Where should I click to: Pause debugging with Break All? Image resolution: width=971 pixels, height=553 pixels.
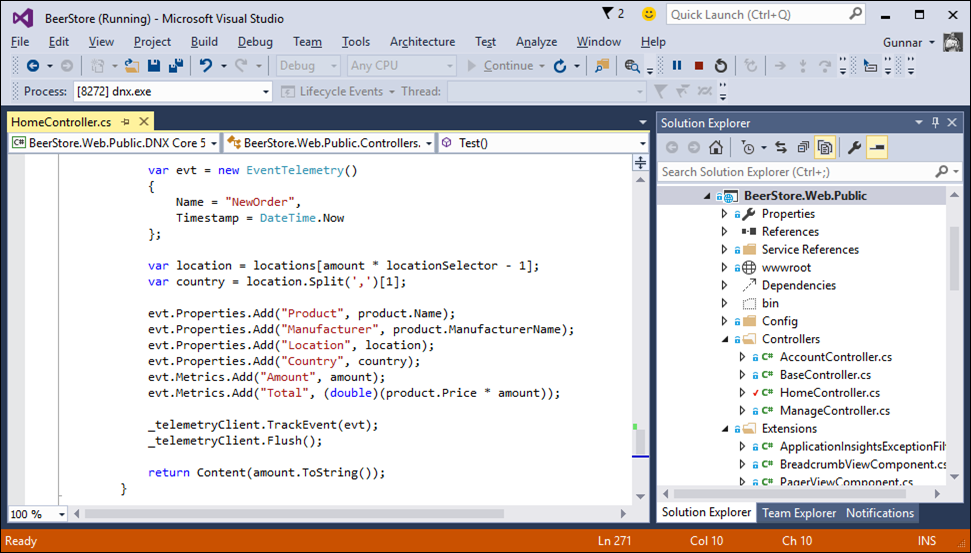point(677,66)
